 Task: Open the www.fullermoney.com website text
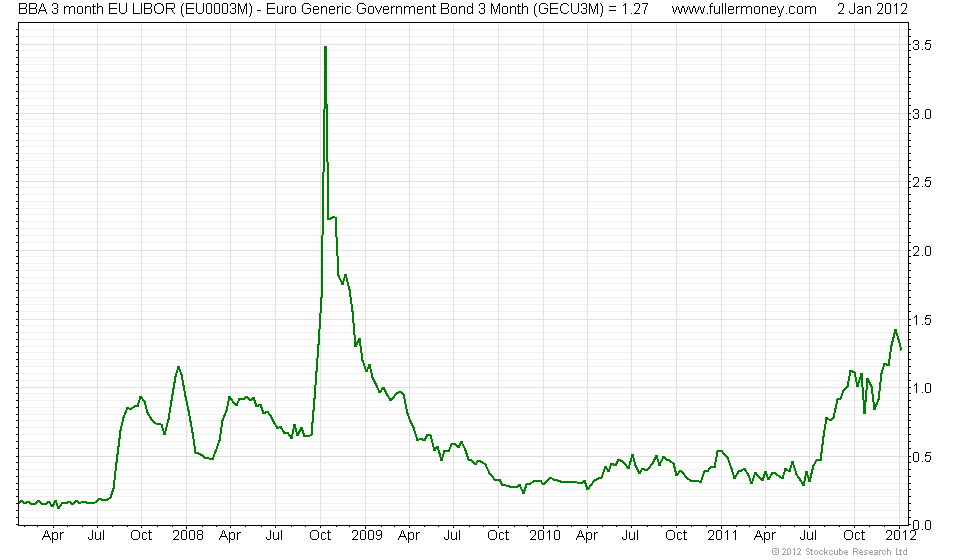744,9
